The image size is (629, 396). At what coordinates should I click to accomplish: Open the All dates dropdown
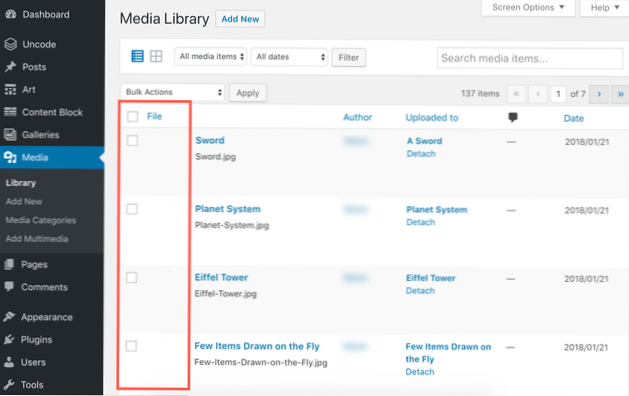coord(290,57)
